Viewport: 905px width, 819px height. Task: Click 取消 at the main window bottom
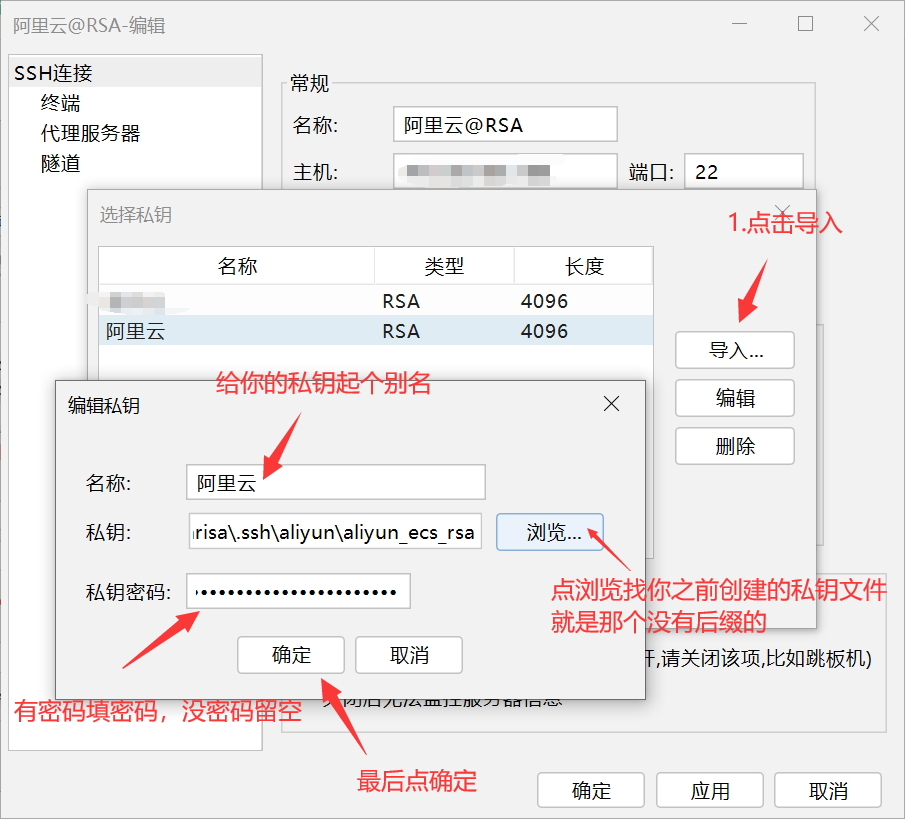click(828, 790)
